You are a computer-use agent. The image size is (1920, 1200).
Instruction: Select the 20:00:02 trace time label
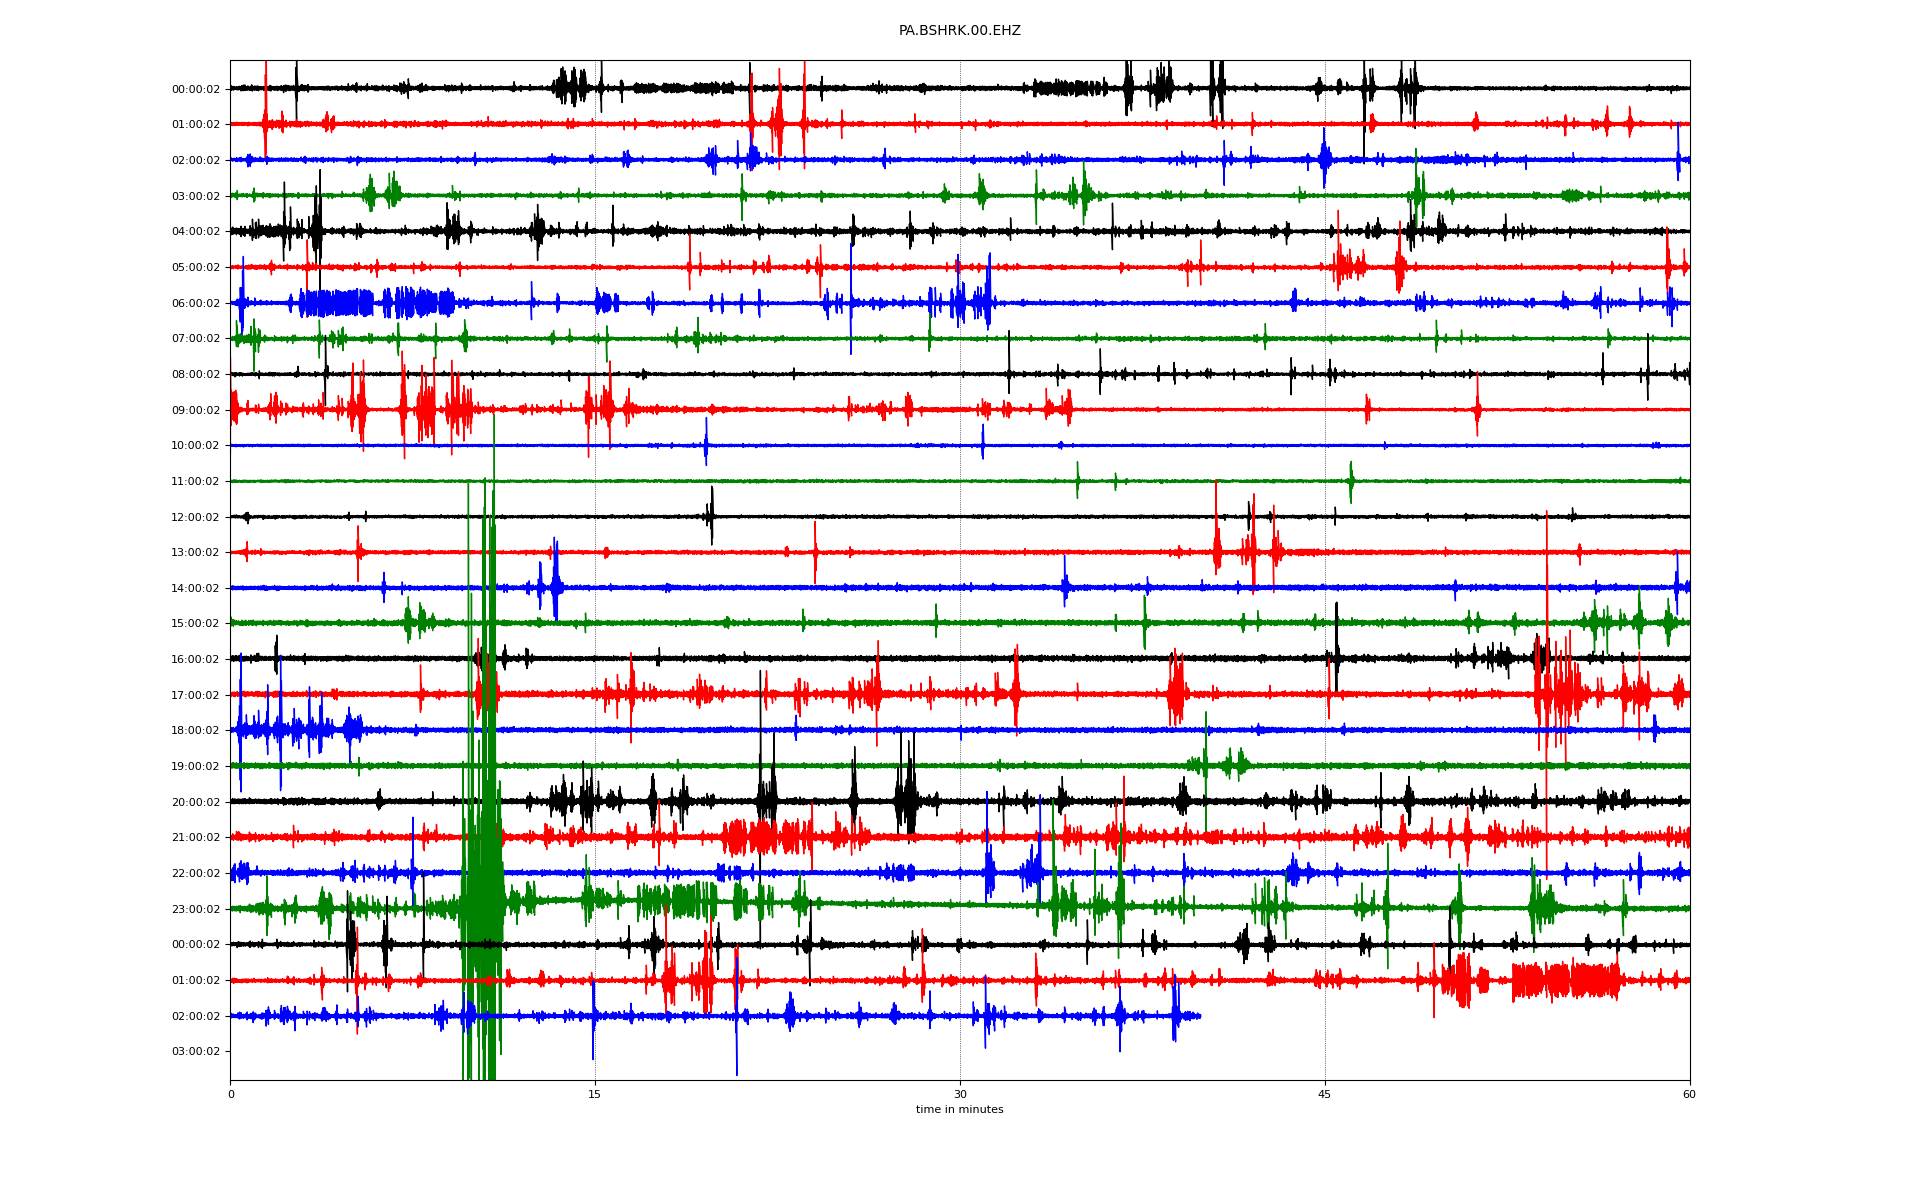pyautogui.click(x=196, y=802)
